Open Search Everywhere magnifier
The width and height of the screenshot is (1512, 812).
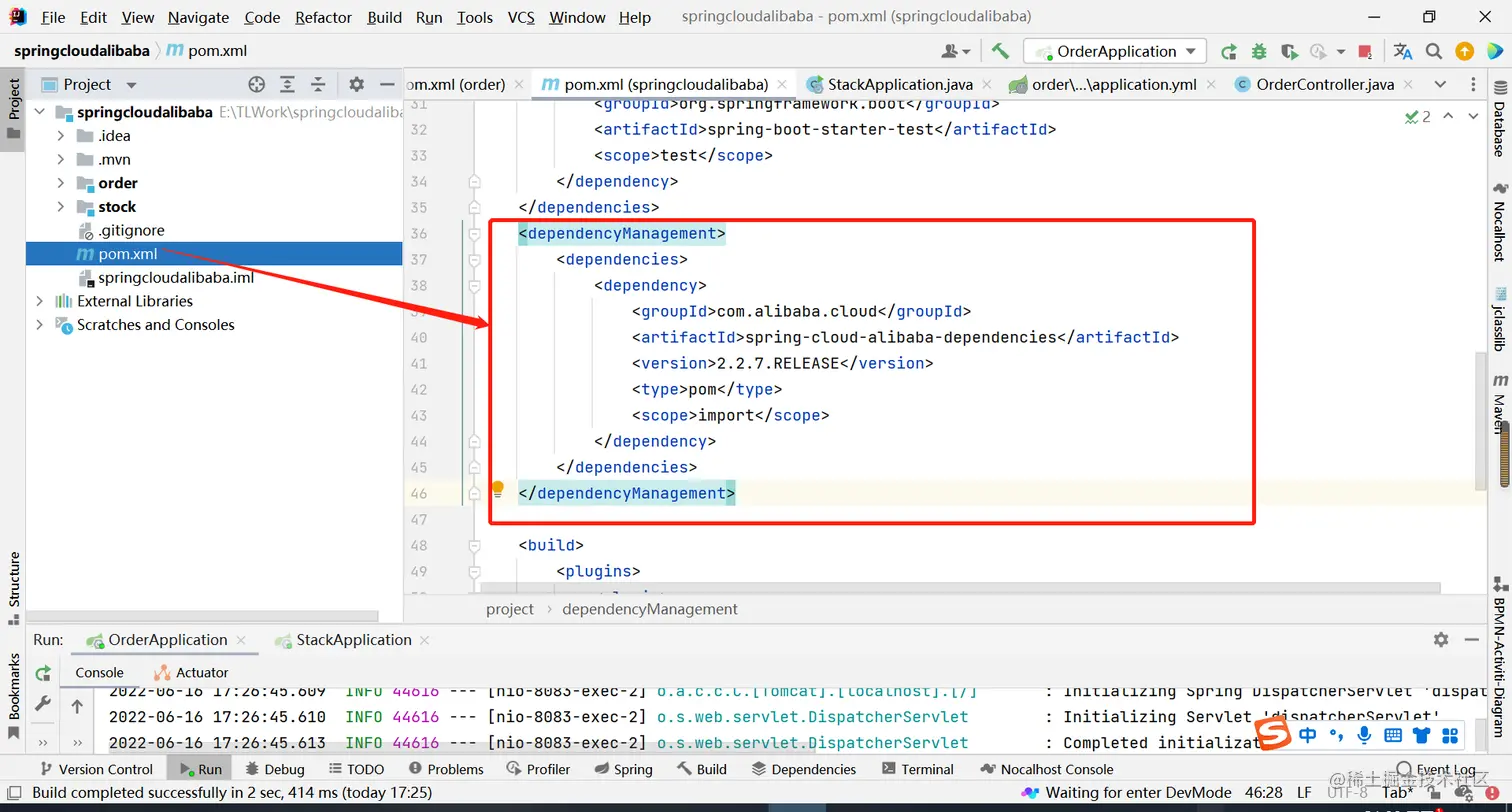click(1433, 51)
